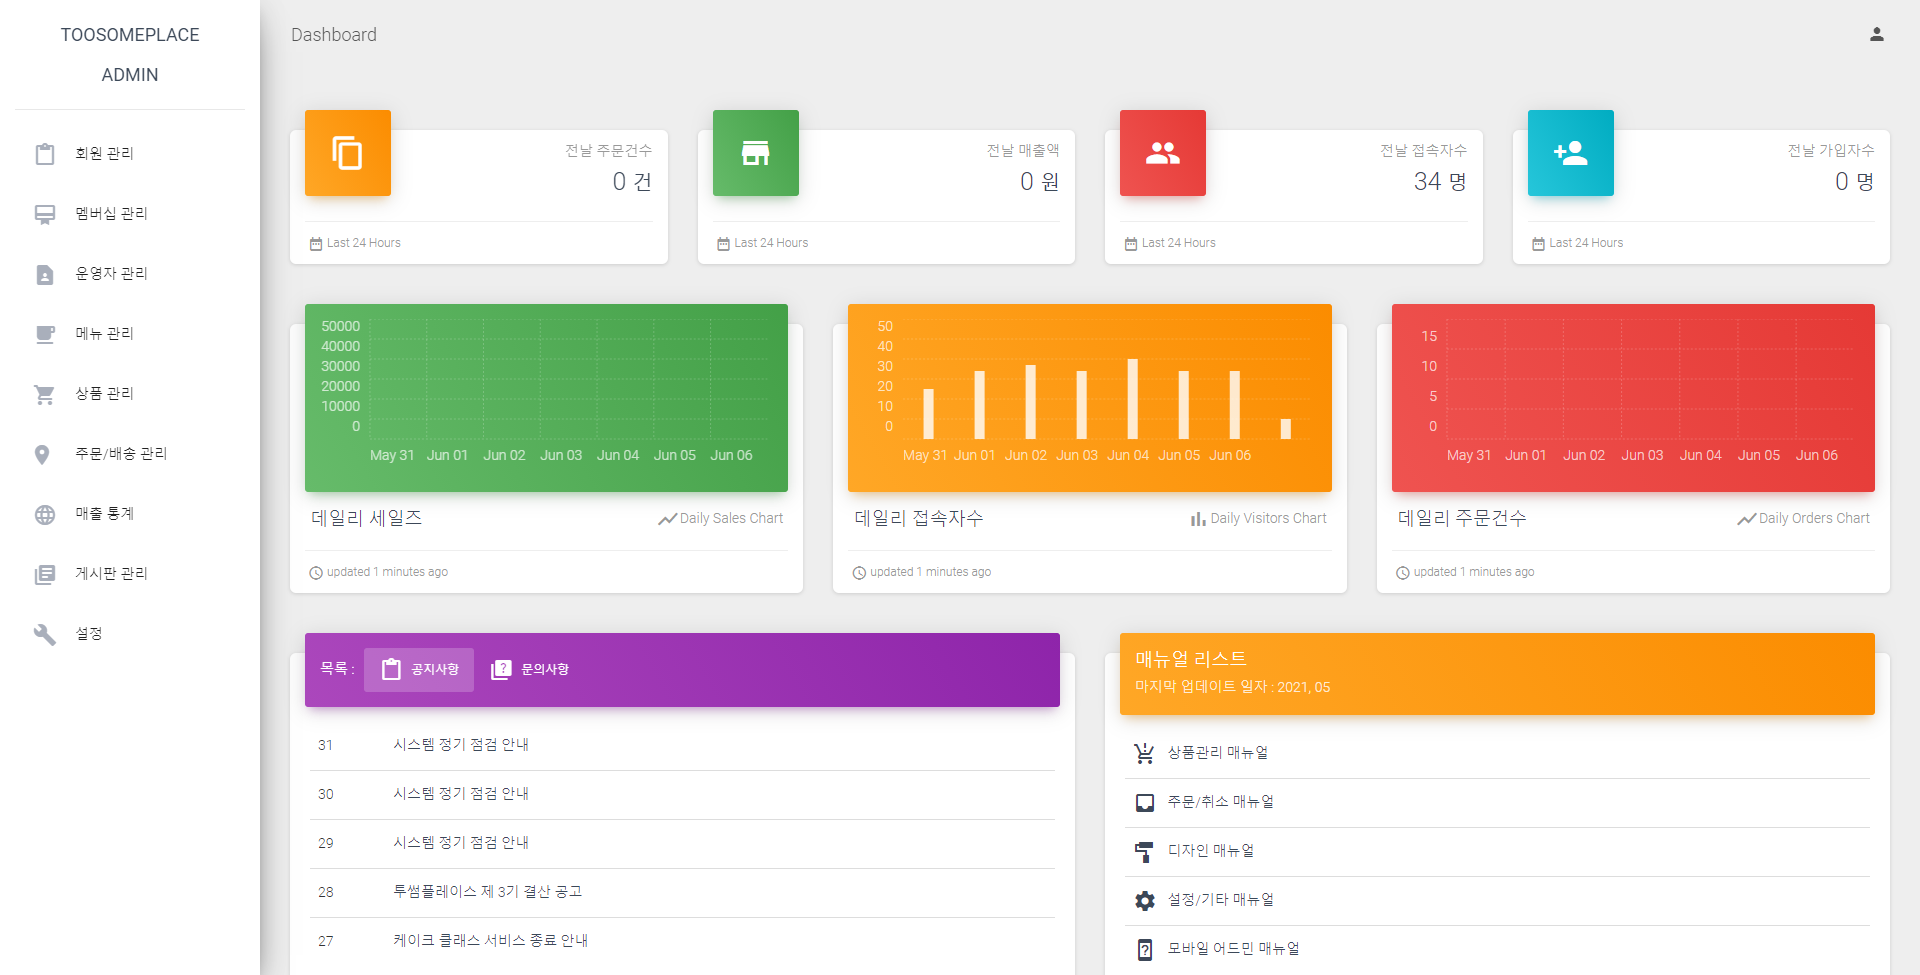Click the TOOSOMEPLACE ADMIN logo text
This screenshot has height=975, width=1920.
coord(130,55)
